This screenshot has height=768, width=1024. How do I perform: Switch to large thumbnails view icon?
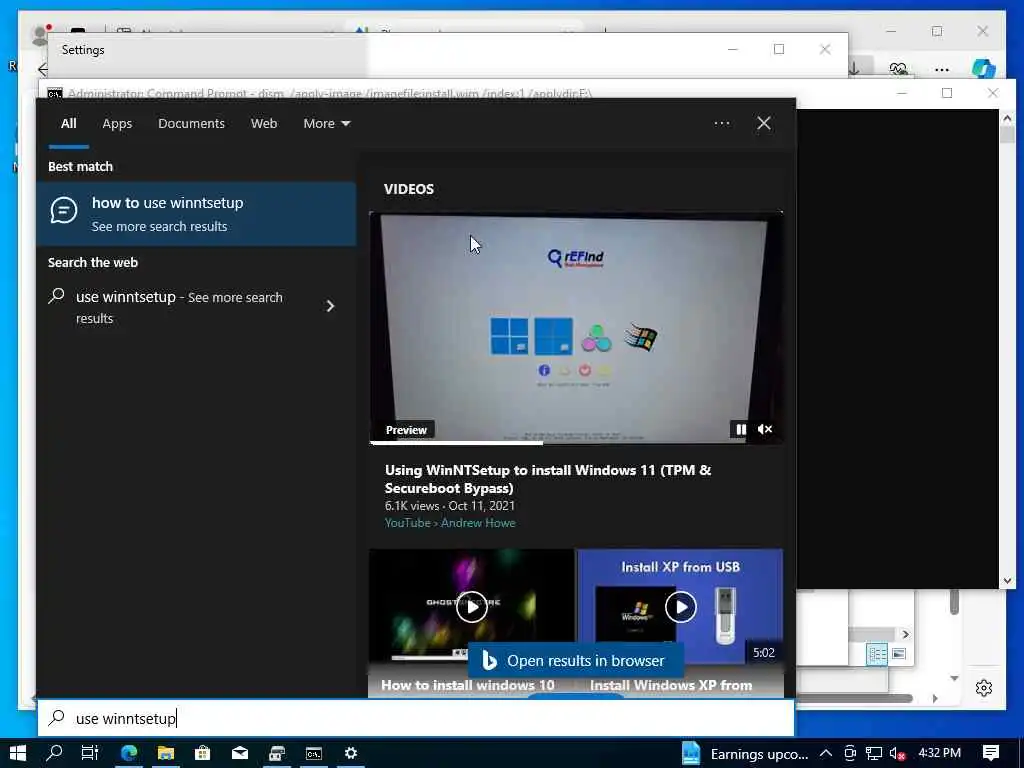(x=899, y=654)
